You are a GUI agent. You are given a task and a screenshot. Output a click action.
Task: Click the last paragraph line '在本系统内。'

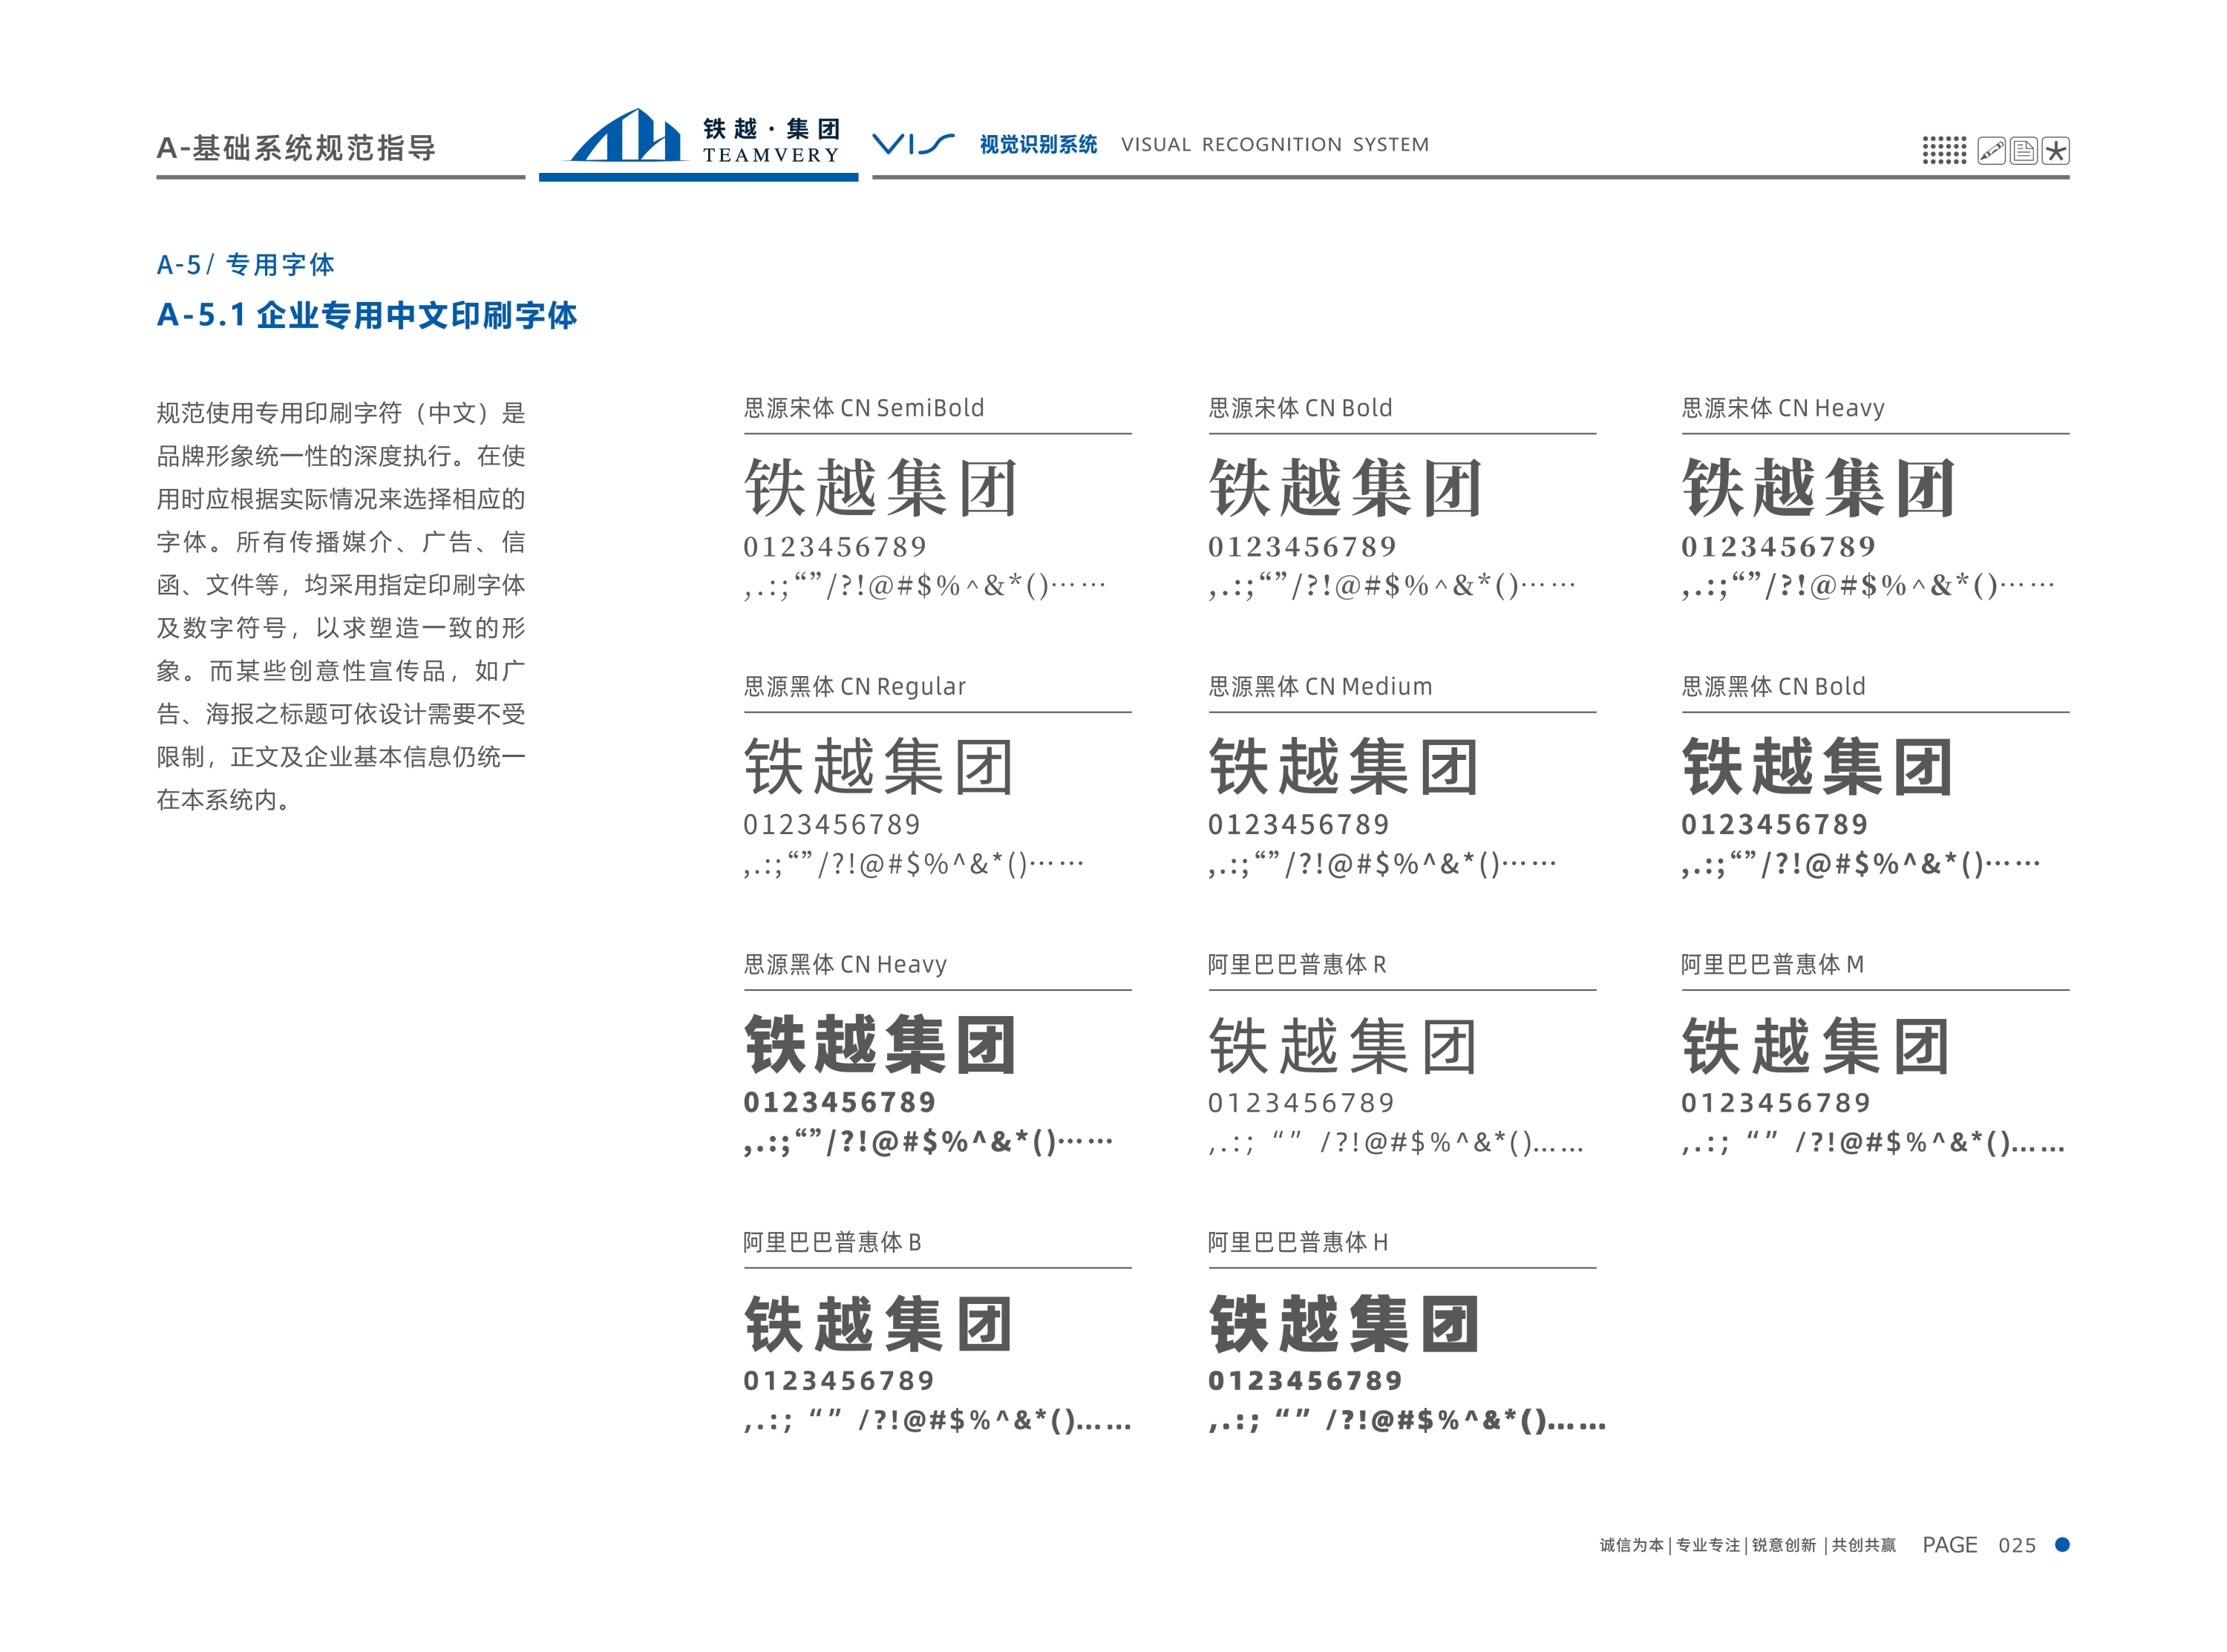(224, 800)
